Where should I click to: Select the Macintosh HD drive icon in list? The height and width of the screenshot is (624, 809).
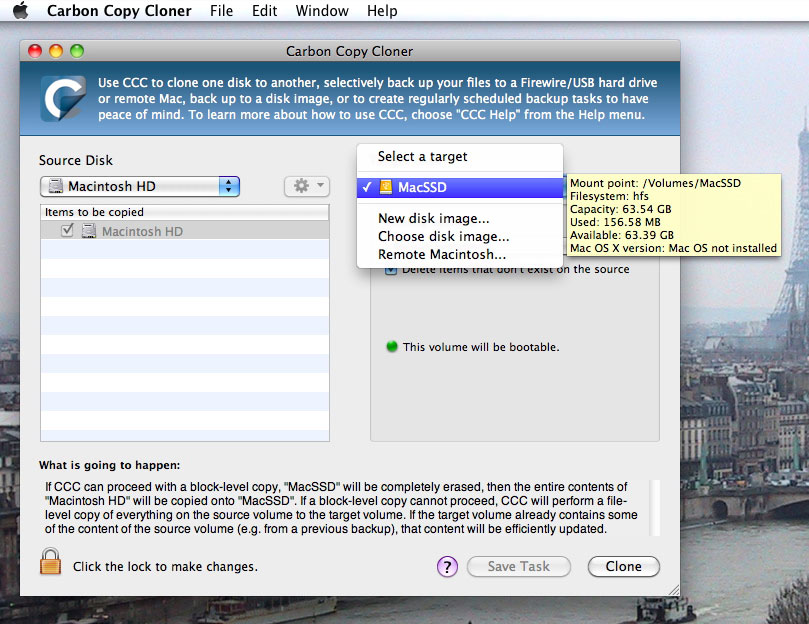[x=89, y=231]
